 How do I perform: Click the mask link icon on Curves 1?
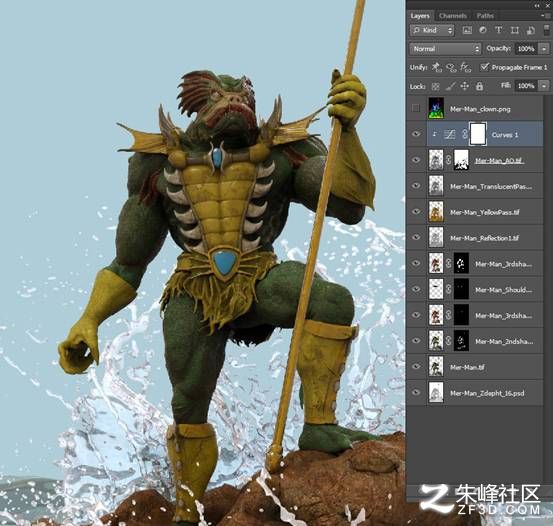(464, 134)
